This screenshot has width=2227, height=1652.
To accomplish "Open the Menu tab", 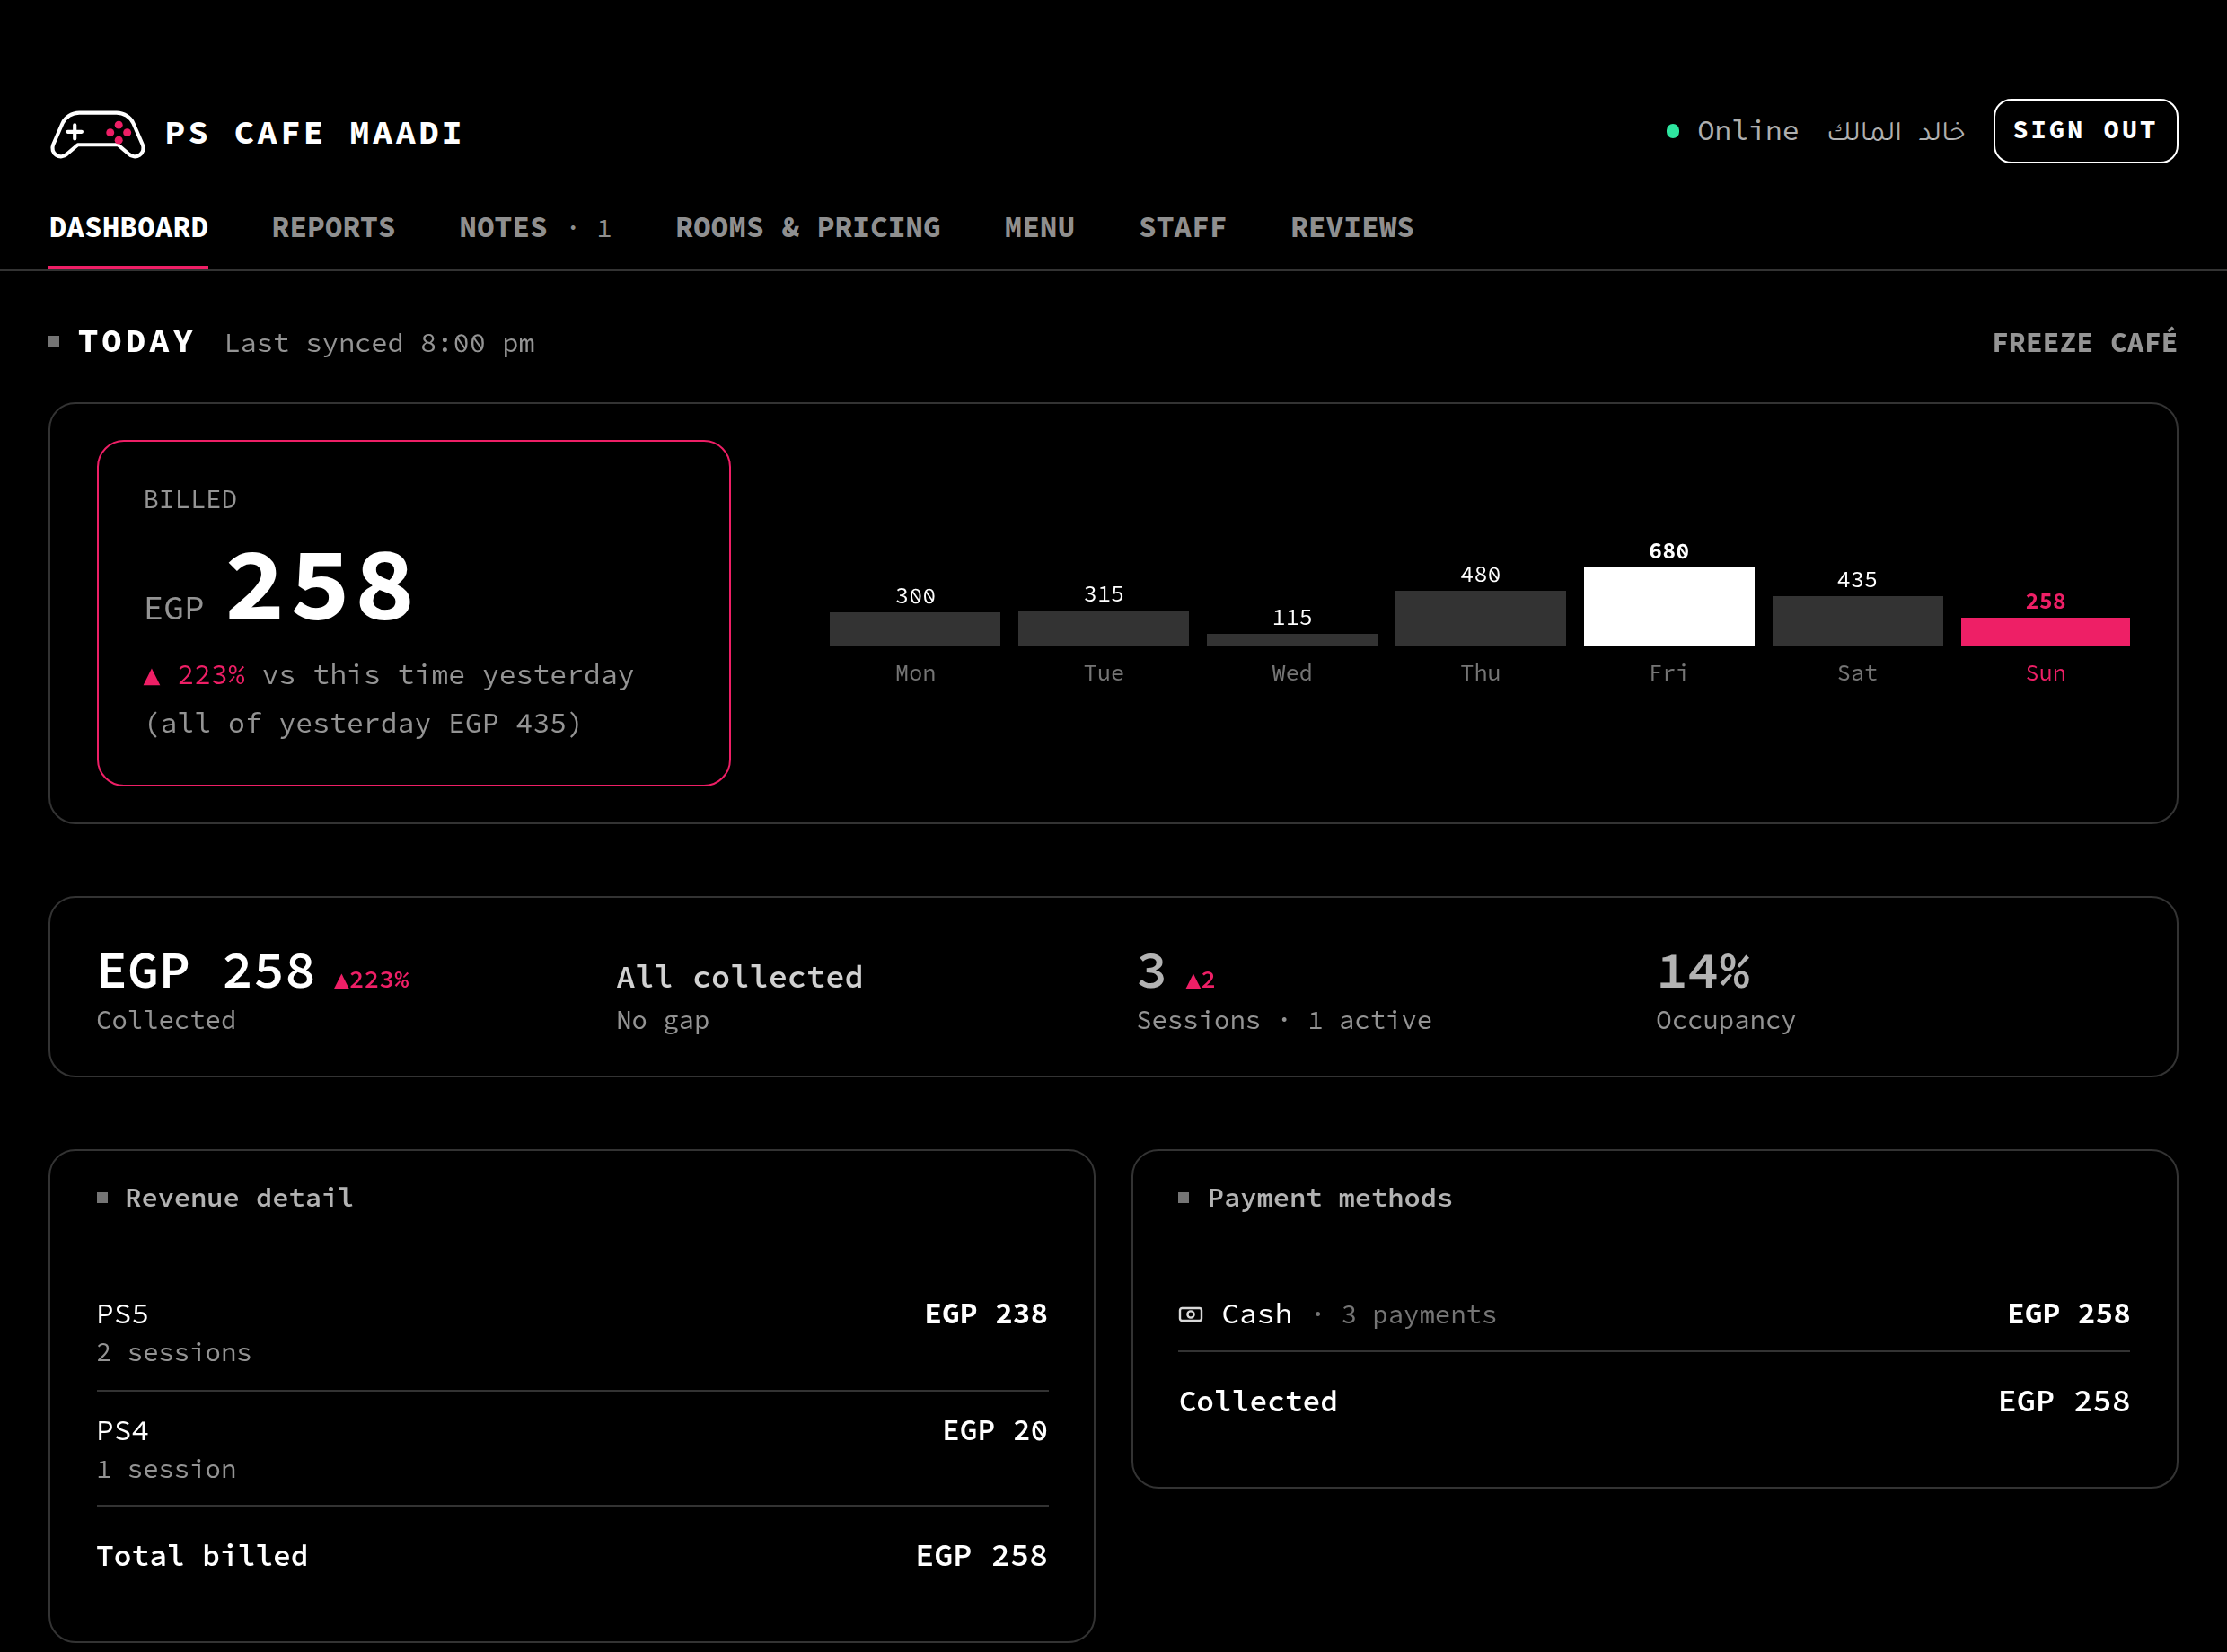I will click(x=1039, y=228).
